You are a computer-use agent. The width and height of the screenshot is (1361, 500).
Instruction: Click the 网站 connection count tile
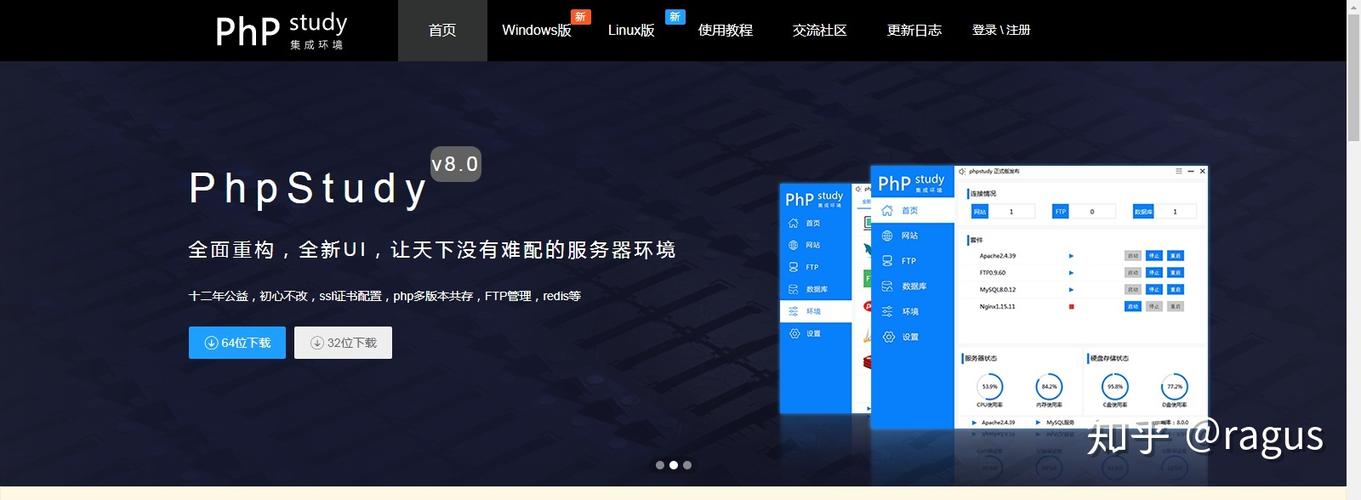pos(1003,211)
